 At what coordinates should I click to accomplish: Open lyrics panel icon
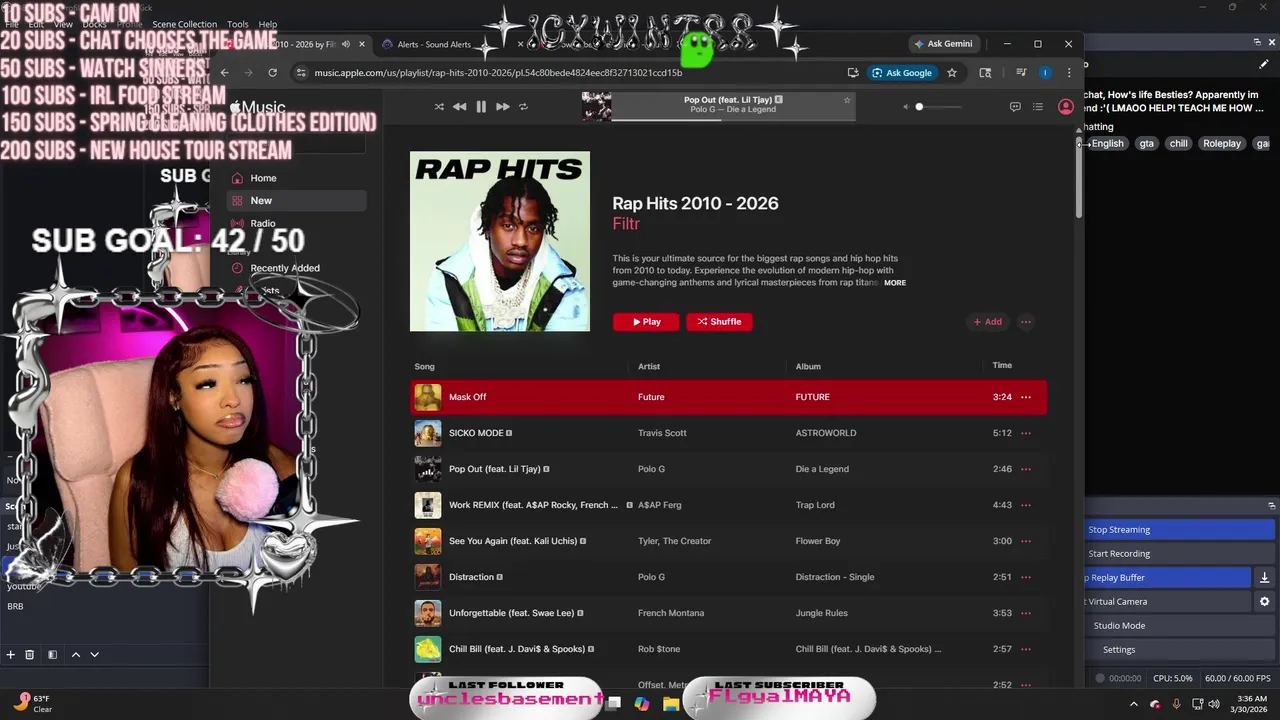[x=1015, y=107]
